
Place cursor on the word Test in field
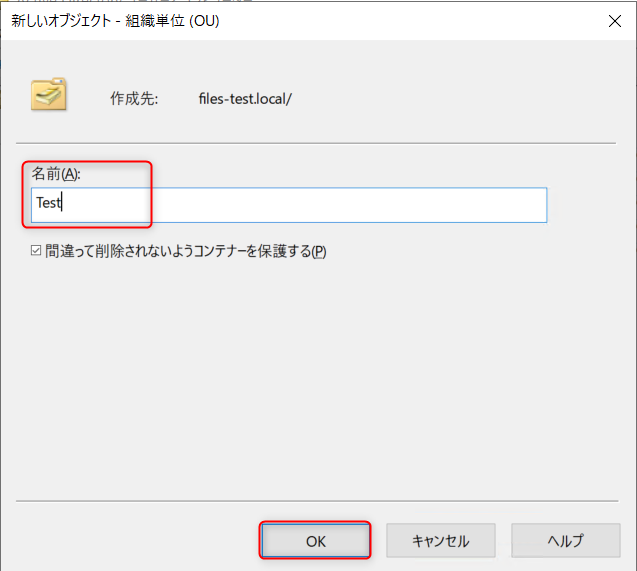pyautogui.click(x=49, y=204)
